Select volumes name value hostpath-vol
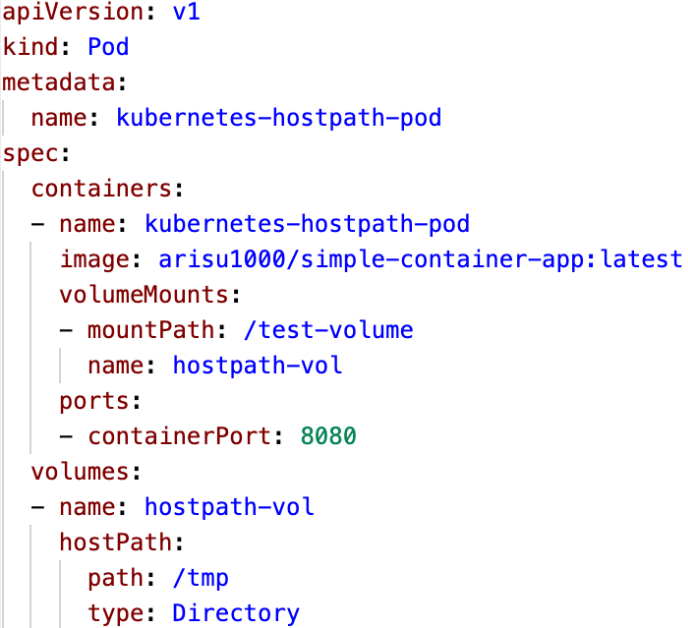Screen dimensions: 688x628 (x=229, y=508)
